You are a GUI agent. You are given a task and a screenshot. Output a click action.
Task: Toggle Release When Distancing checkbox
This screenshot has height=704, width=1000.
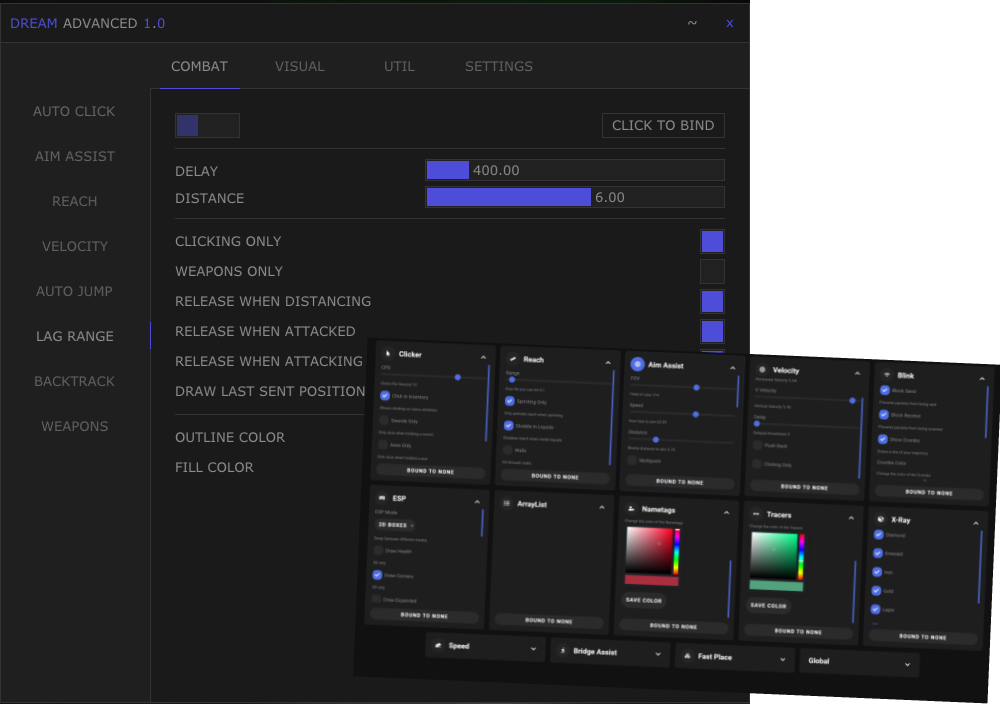click(712, 302)
